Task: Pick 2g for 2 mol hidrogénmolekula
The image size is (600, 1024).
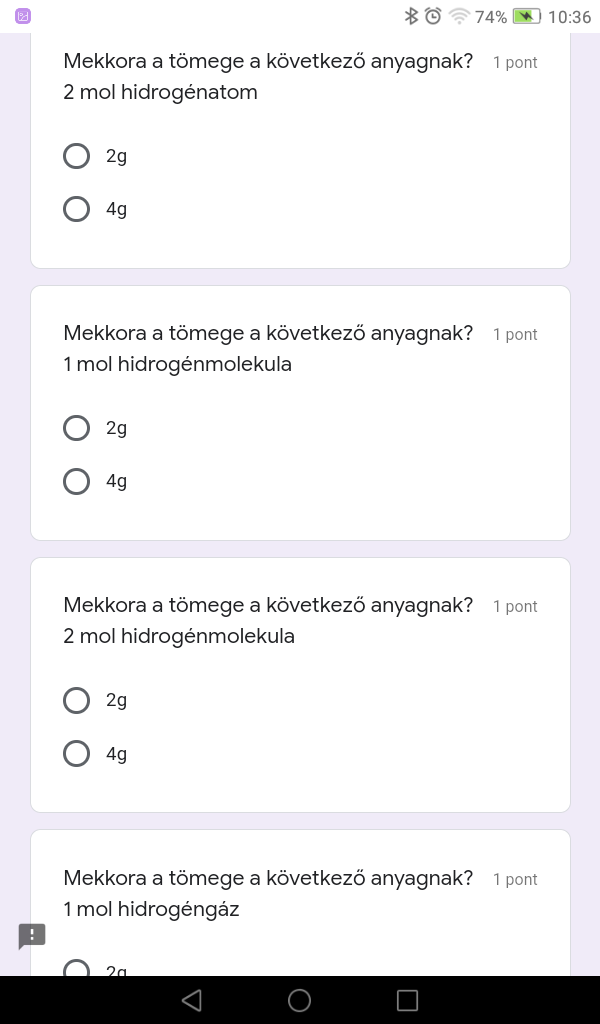Action: pyautogui.click(x=77, y=700)
